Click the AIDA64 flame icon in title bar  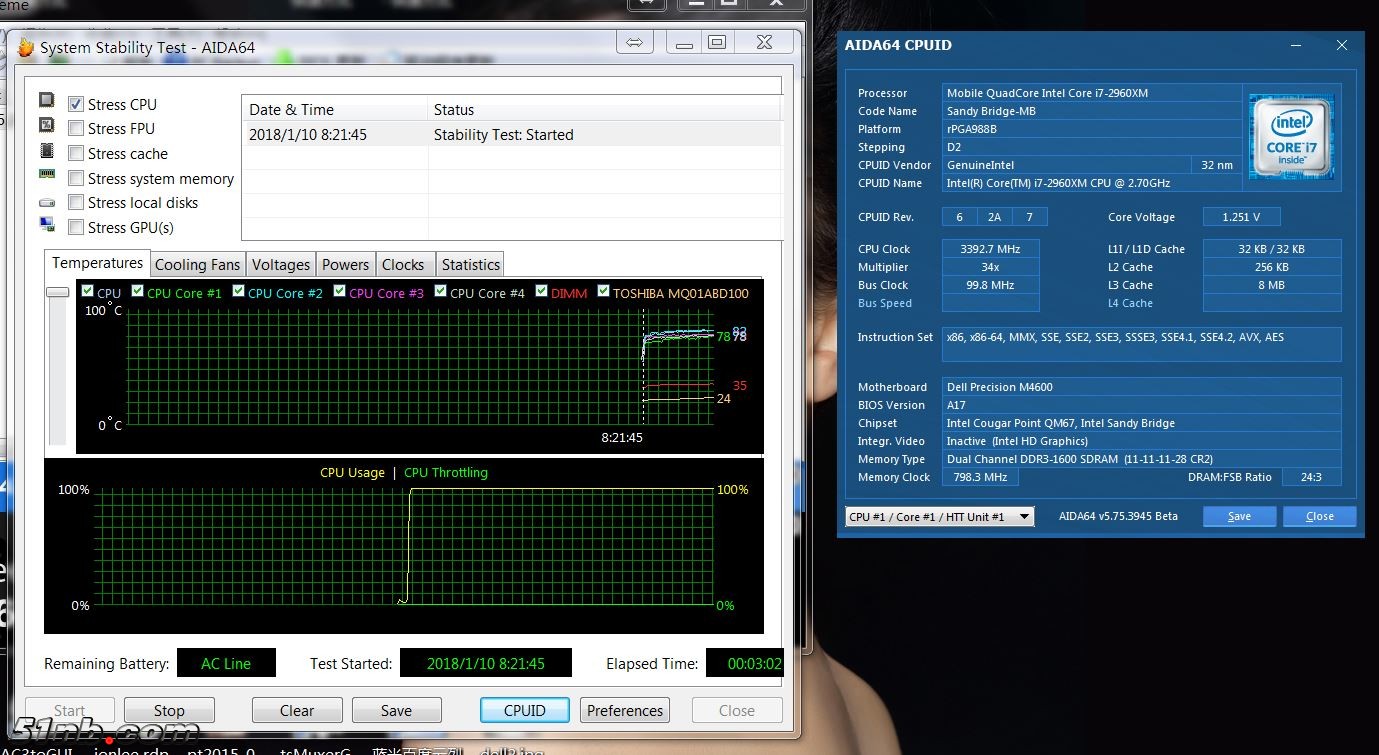click(x=26, y=47)
